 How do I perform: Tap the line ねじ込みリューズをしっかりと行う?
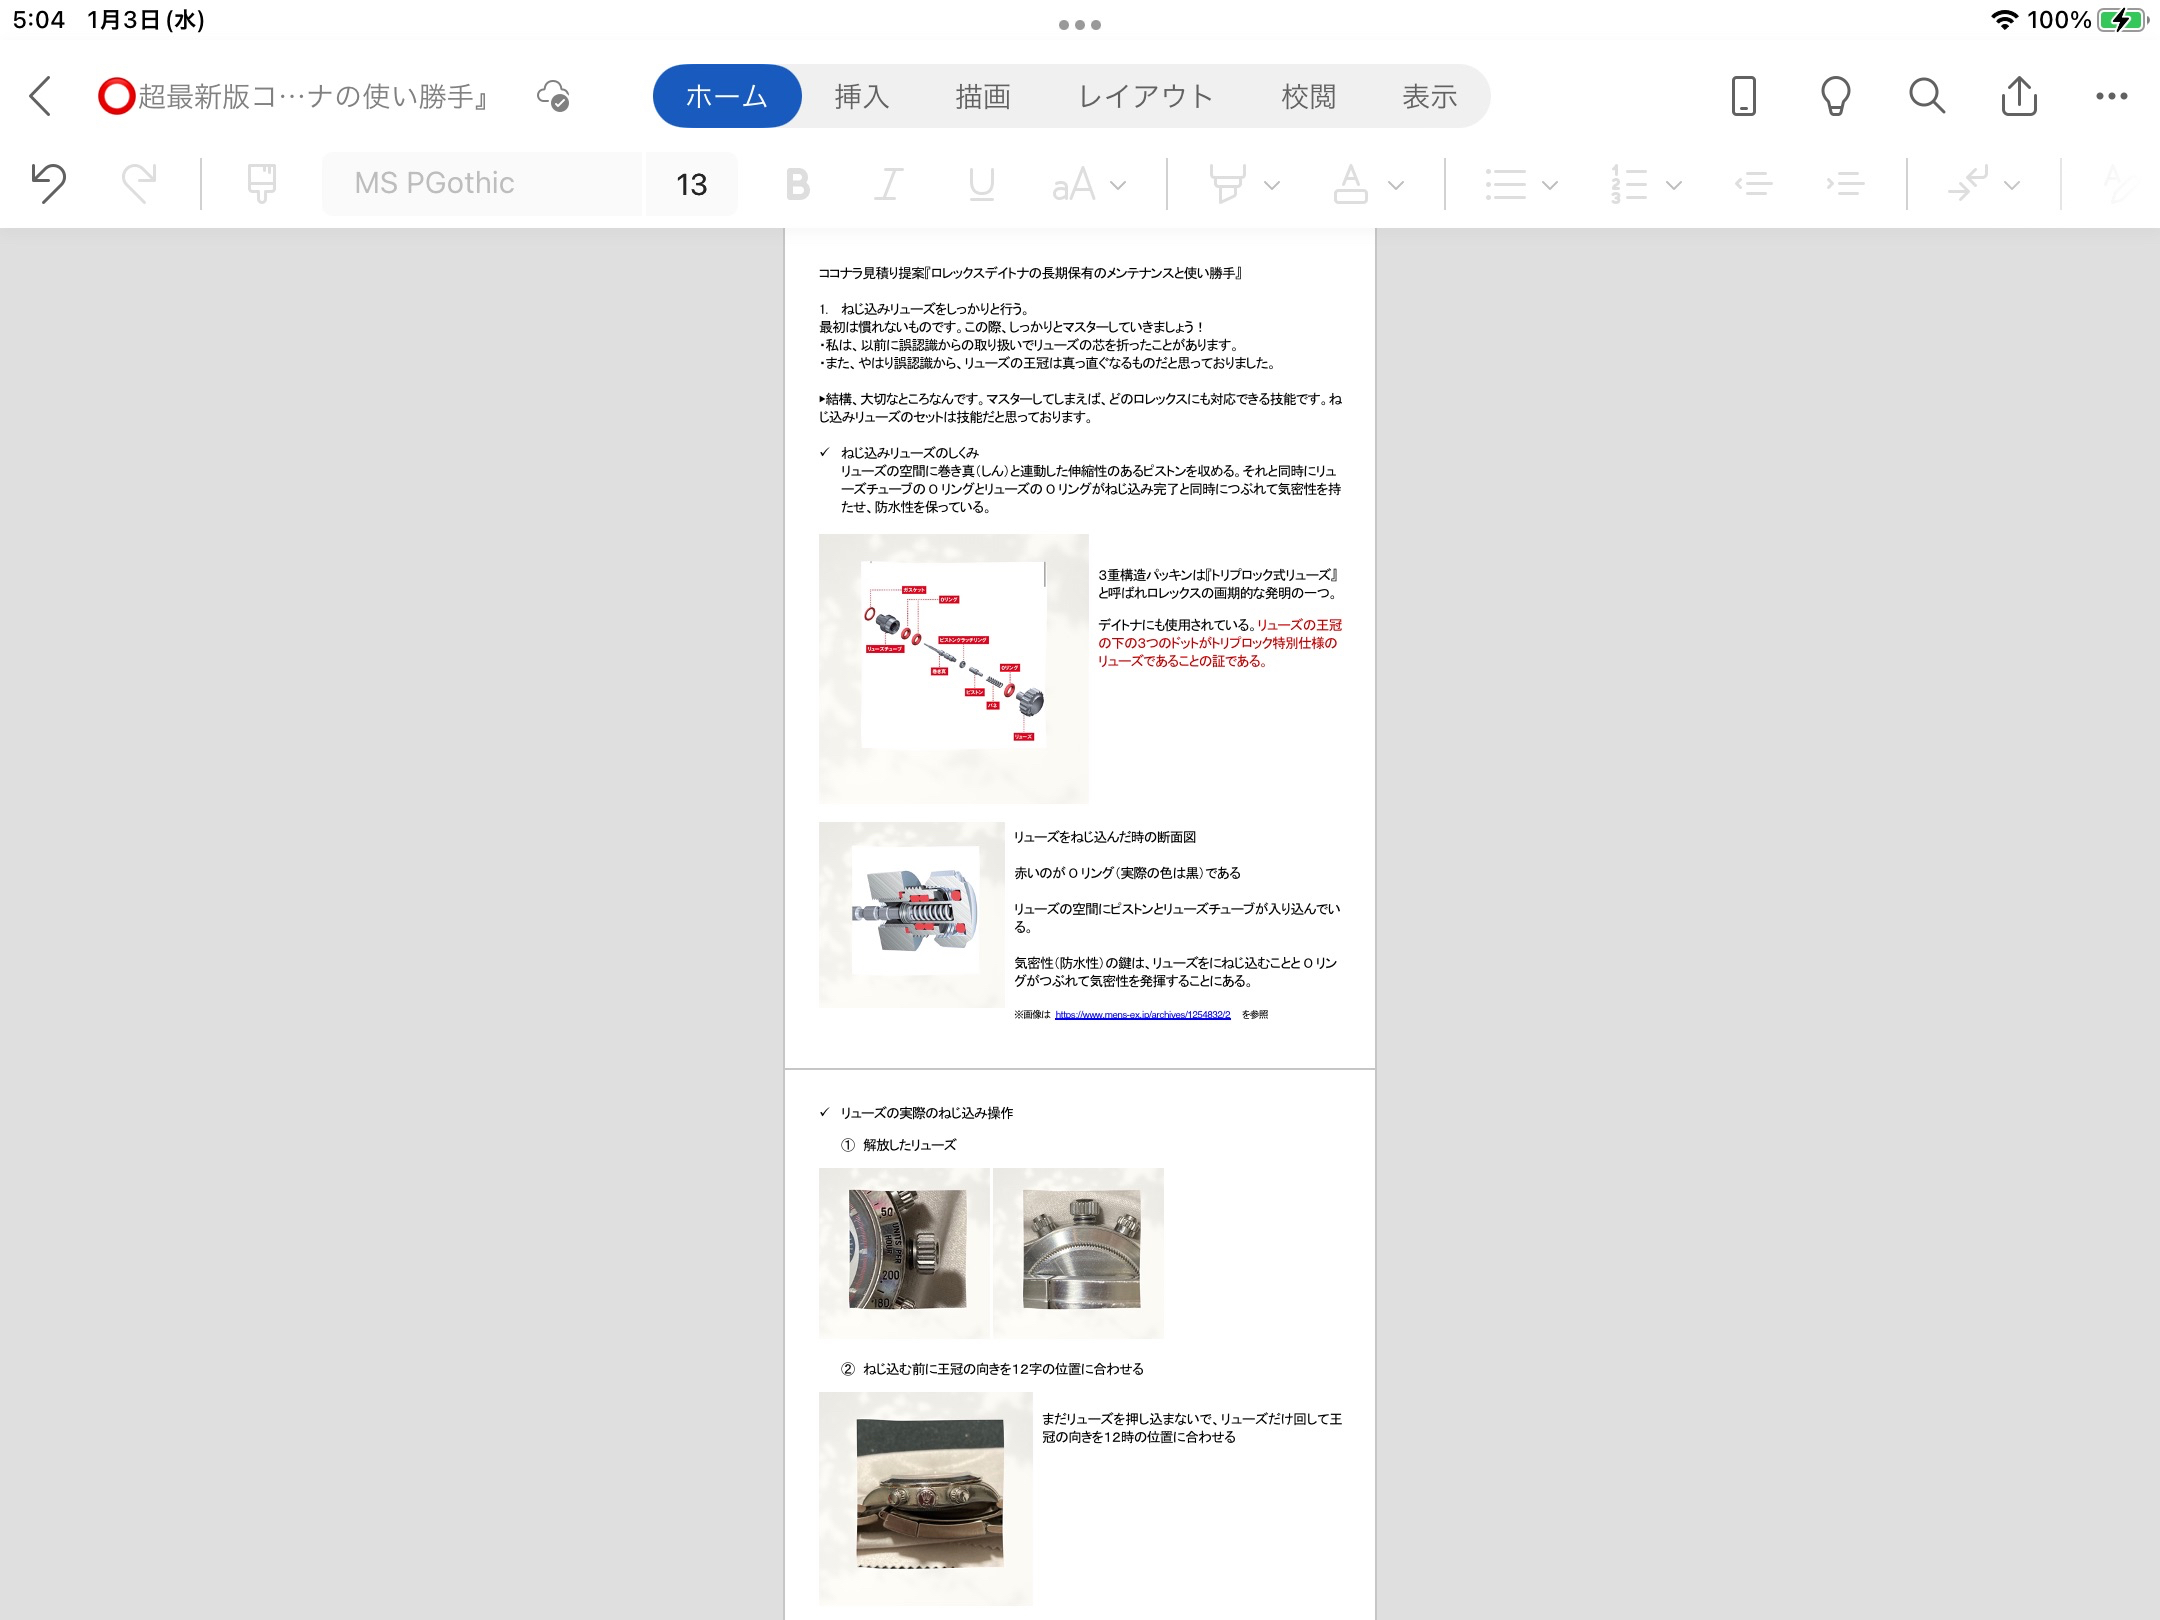[x=934, y=309]
